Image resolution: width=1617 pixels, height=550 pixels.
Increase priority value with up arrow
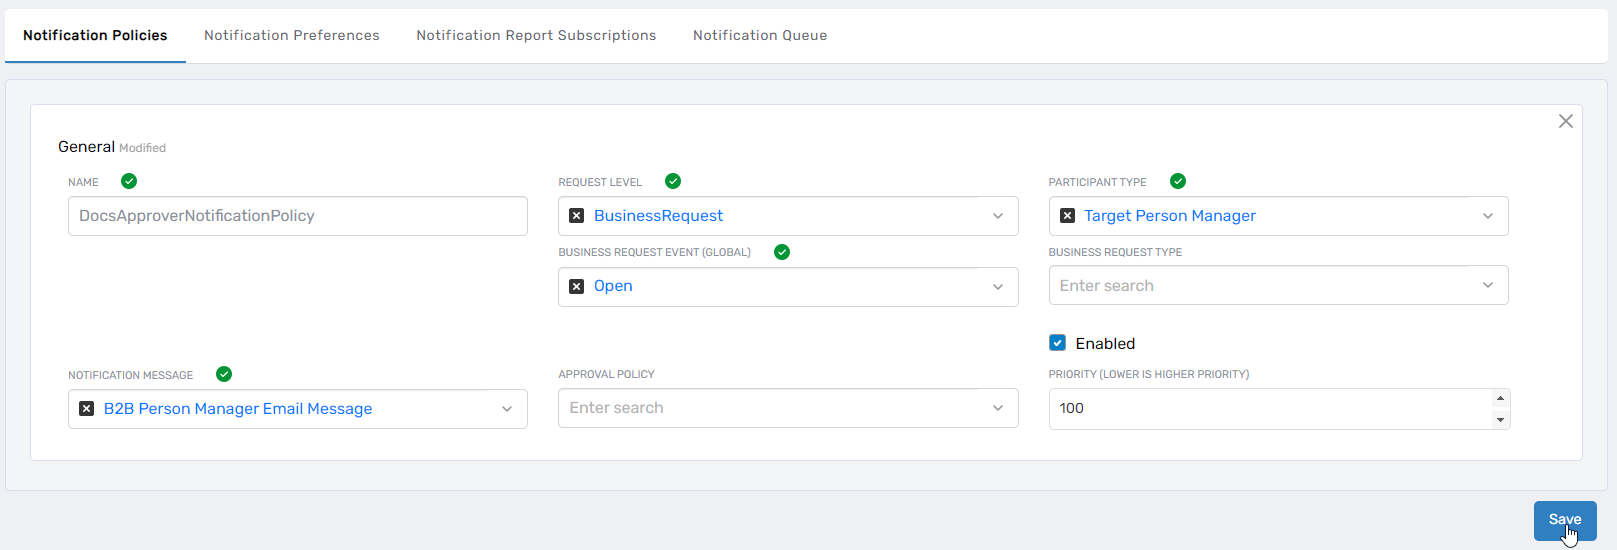(1499, 399)
